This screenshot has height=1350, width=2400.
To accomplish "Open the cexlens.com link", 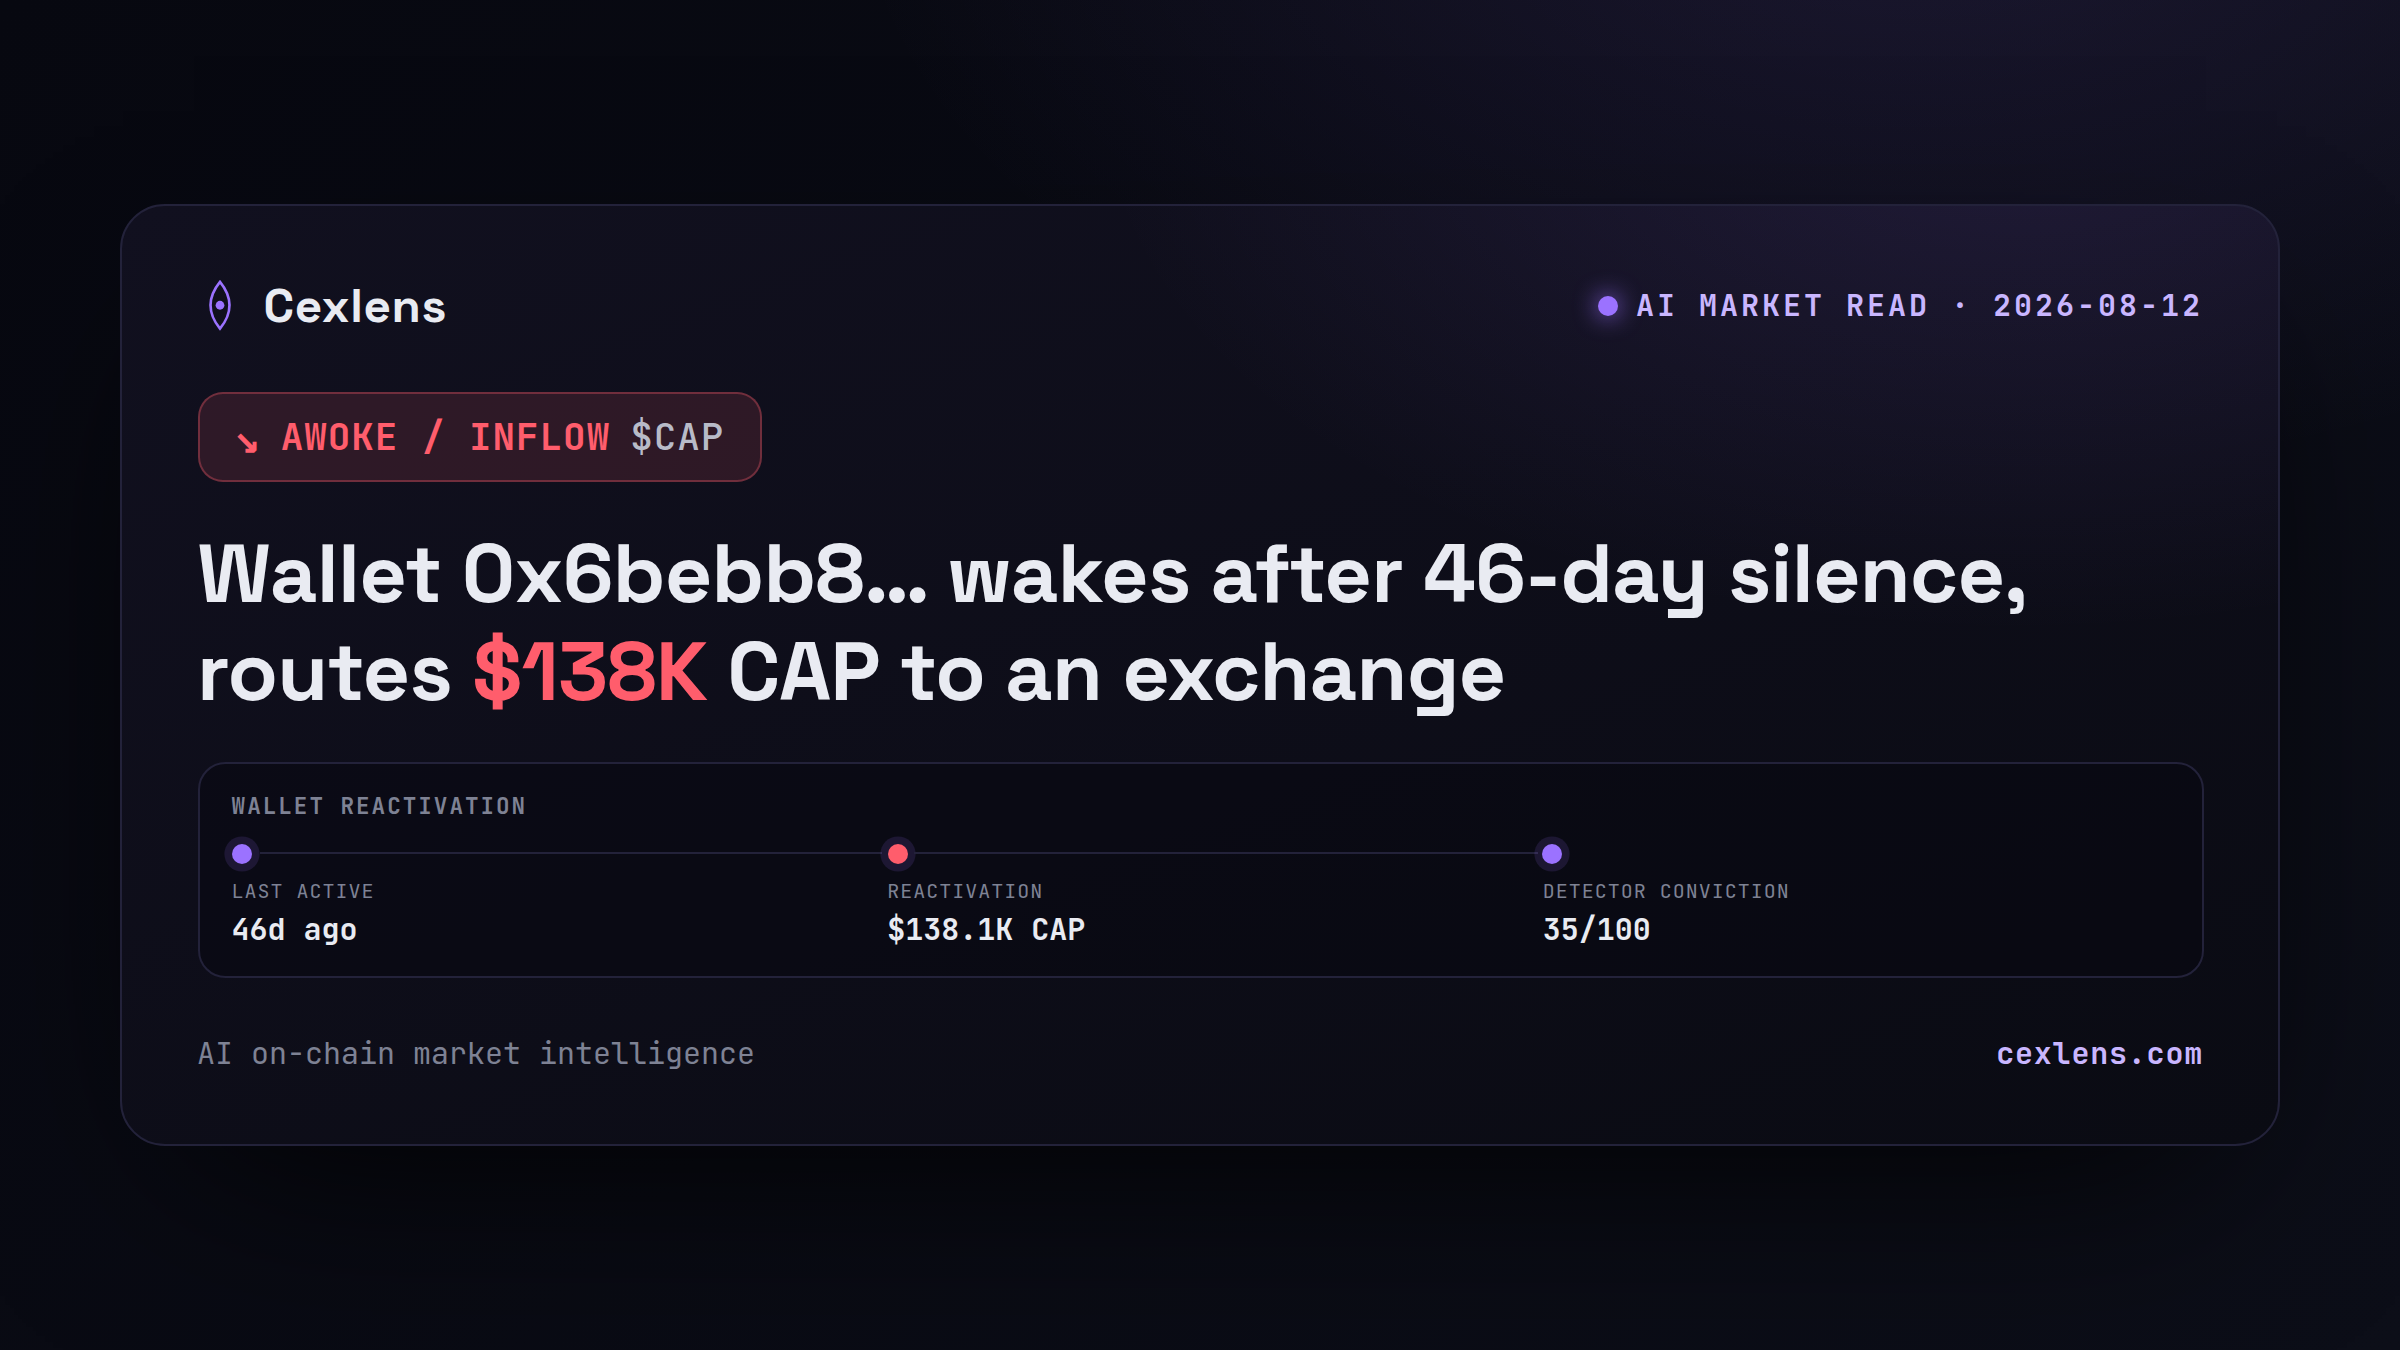I will point(2099,1054).
